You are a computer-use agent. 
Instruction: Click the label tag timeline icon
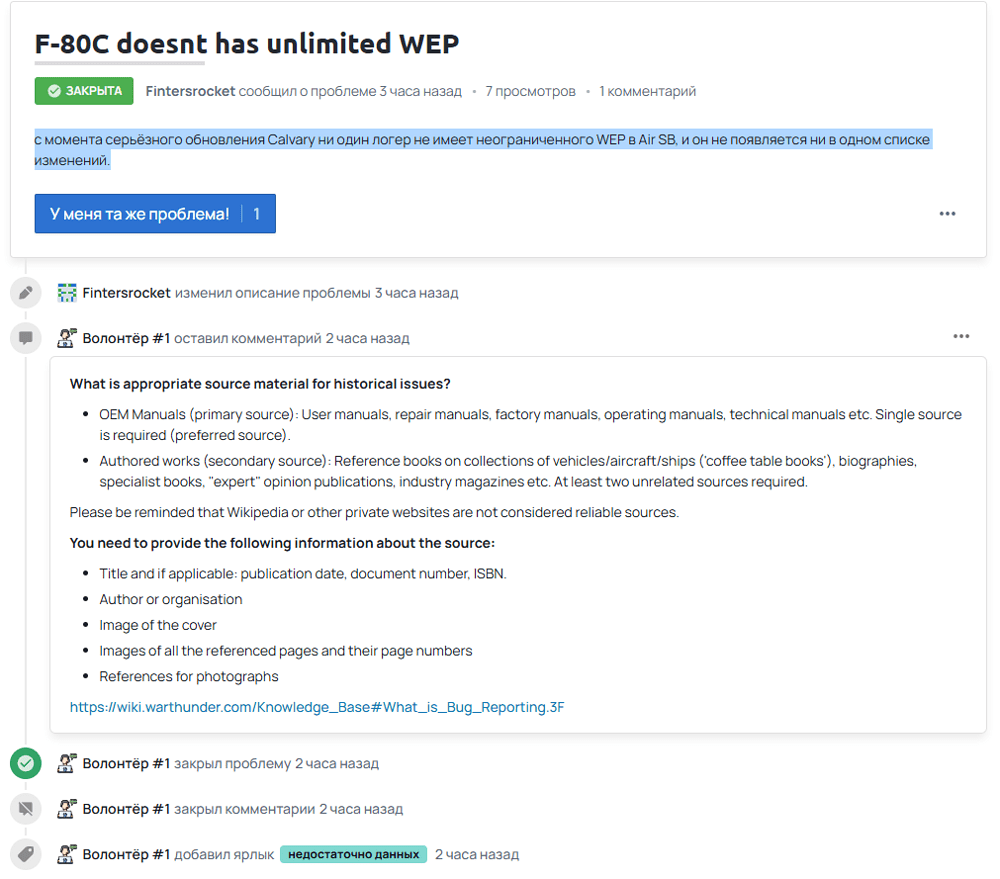pyautogui.click(x=26, y=854)
